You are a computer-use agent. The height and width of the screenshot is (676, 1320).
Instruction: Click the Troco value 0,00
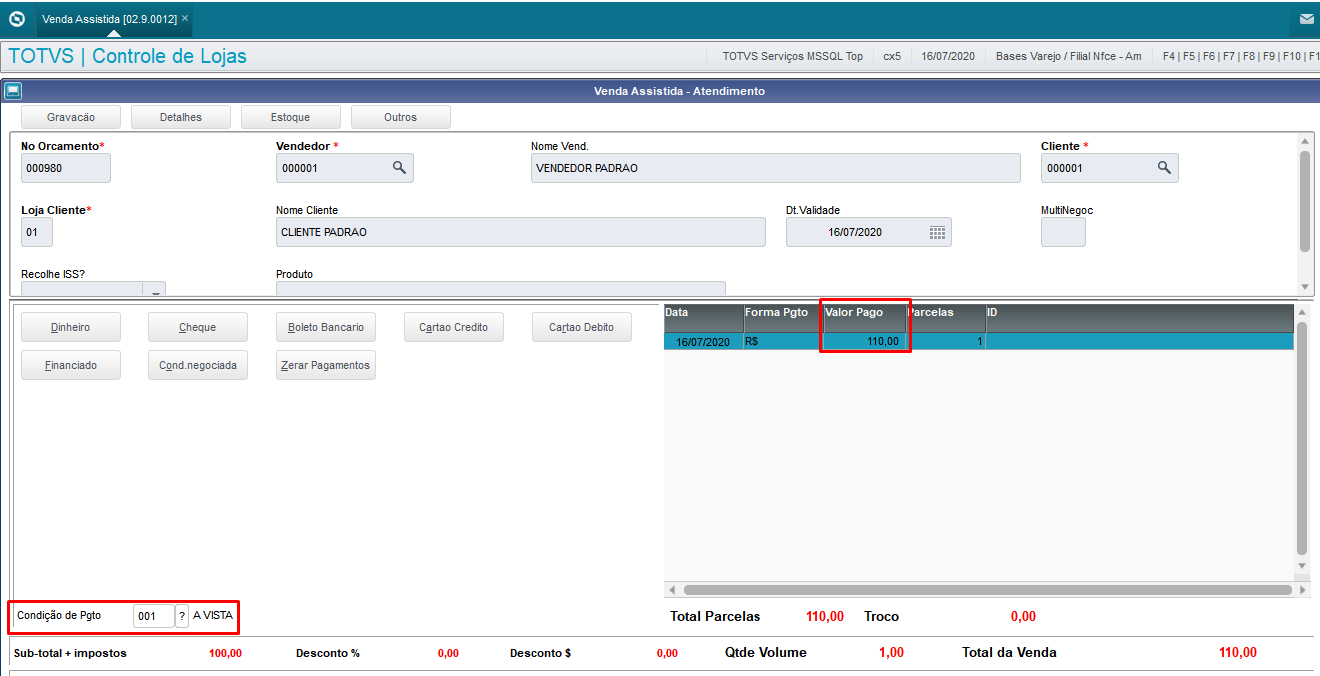click(x=1023, y=616)
